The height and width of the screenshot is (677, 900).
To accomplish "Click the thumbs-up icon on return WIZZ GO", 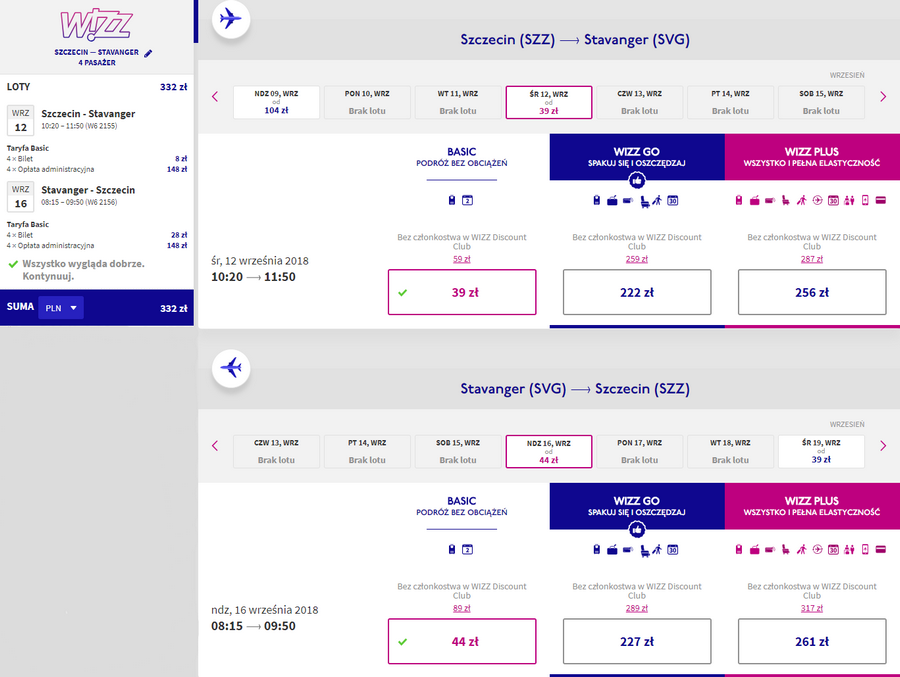I will (637, 530).
